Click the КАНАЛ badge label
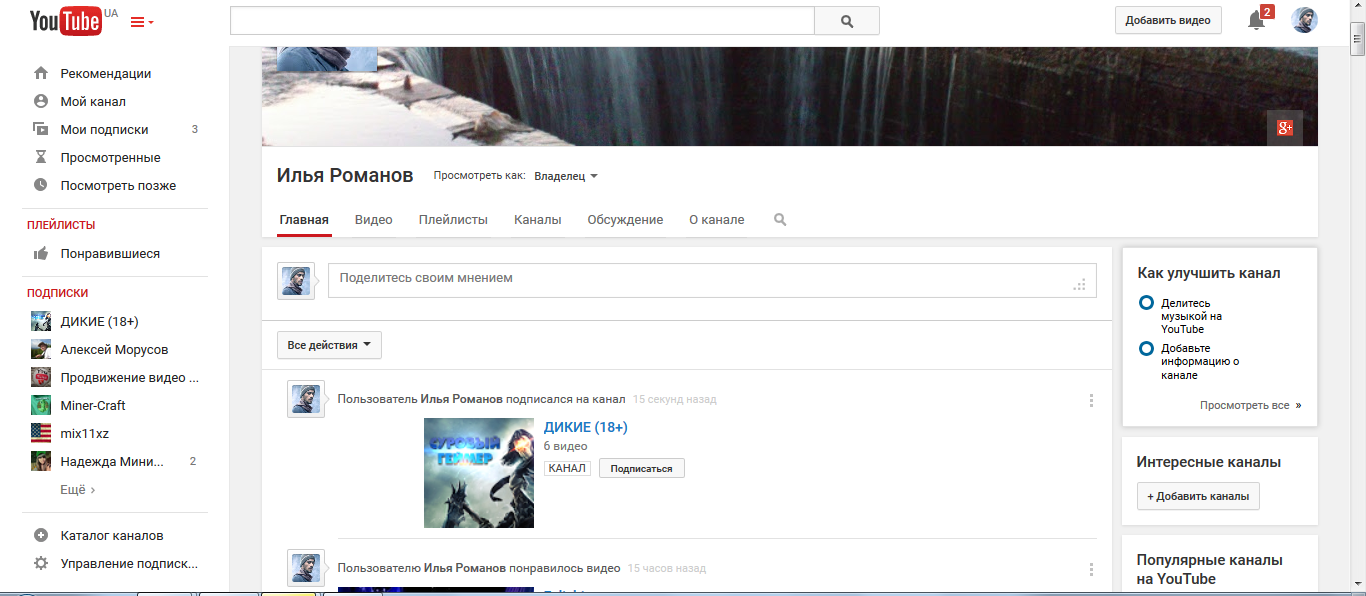The image size is (1366, 596). [567, 468]
